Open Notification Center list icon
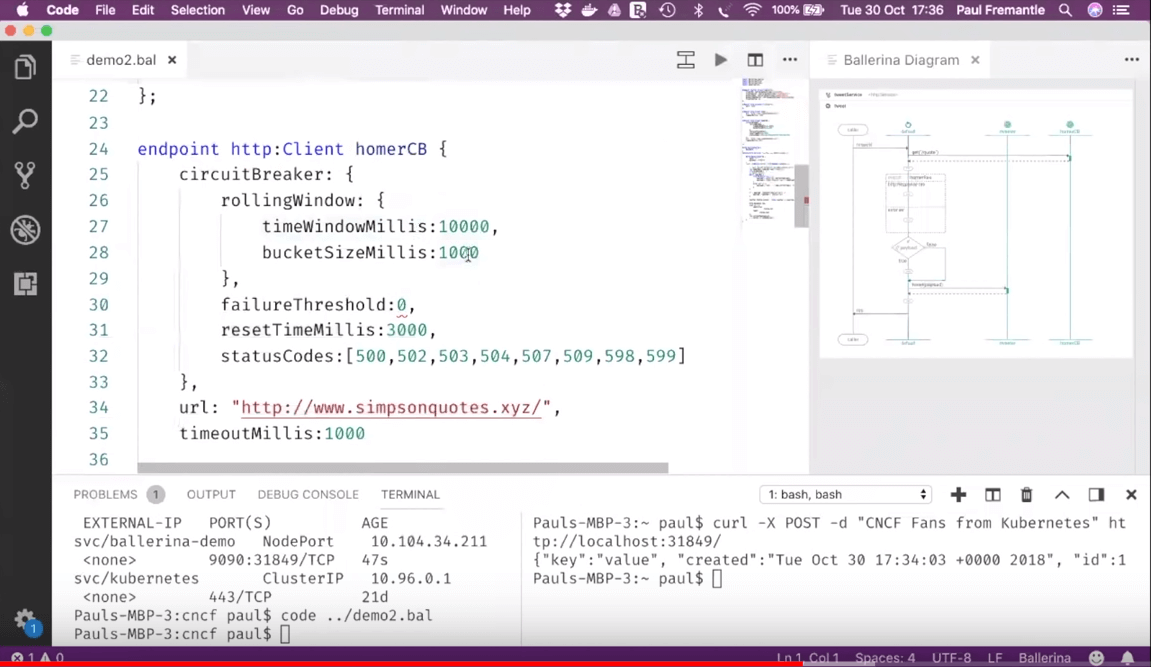Viewport: 1151px width, 667px height. (1122, 10)
